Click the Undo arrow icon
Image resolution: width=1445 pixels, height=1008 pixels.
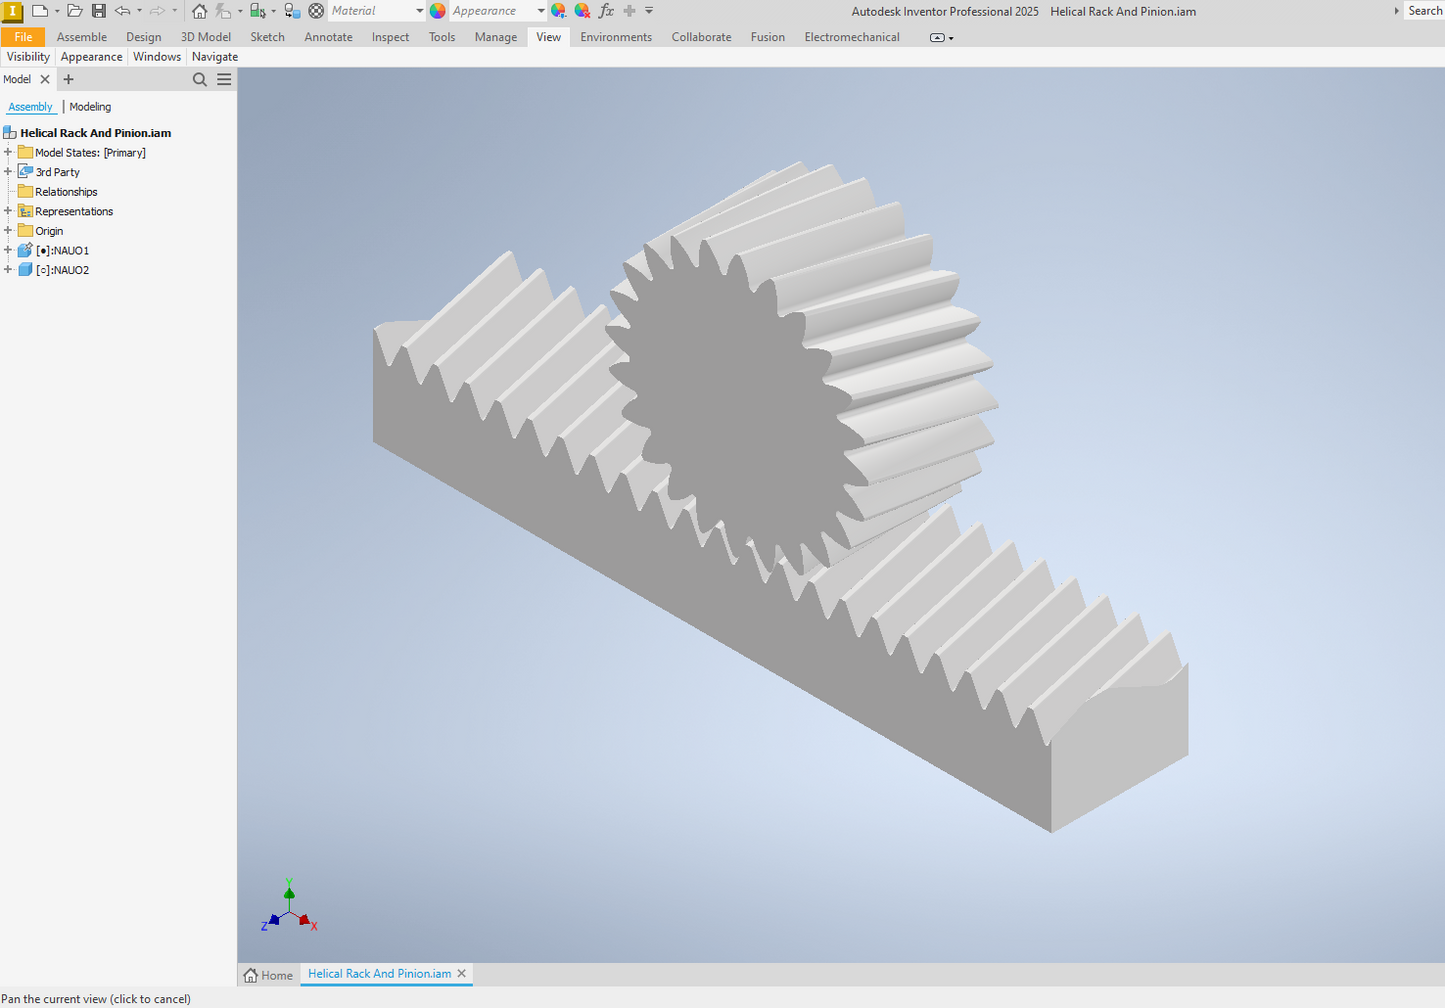pos(122,11)
